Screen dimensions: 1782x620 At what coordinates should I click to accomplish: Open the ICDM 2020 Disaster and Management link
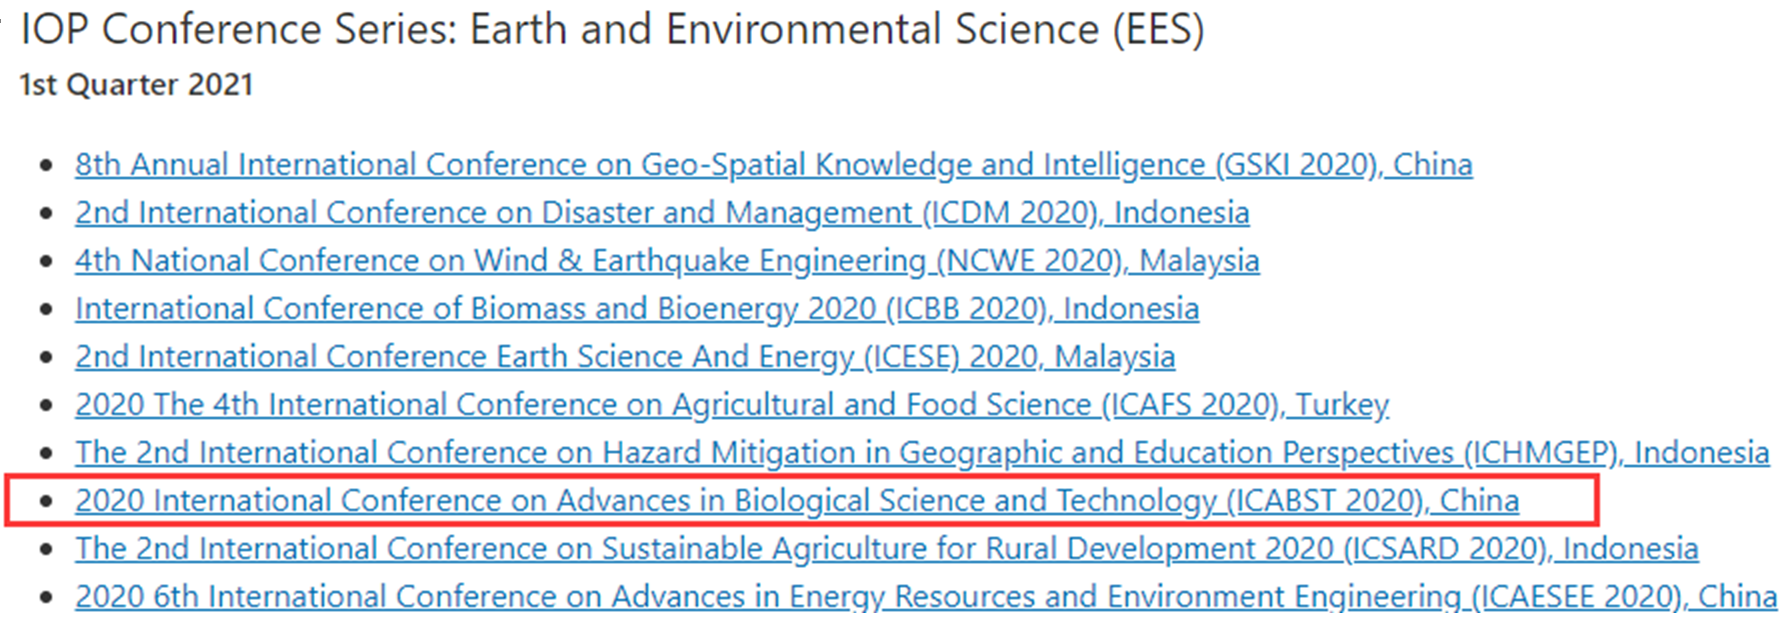[662, 213]
